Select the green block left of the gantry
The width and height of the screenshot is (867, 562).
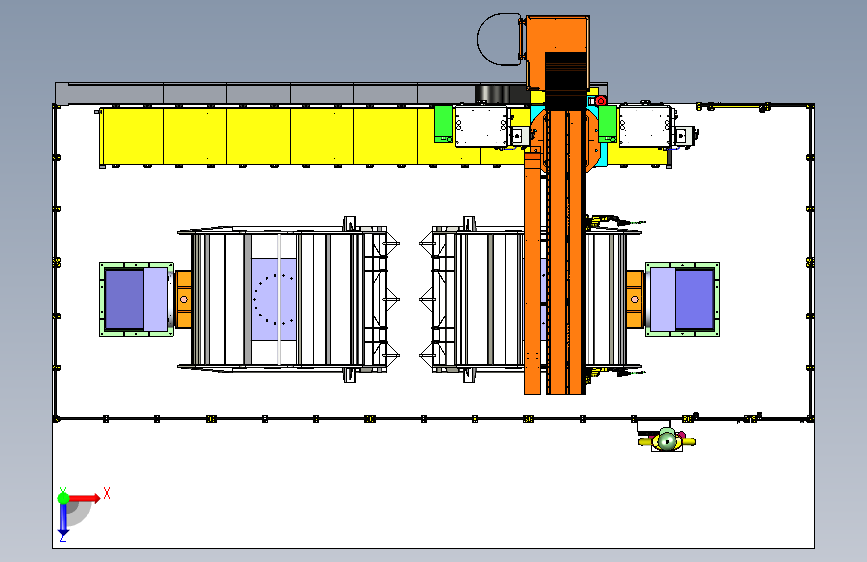(443, 124)
